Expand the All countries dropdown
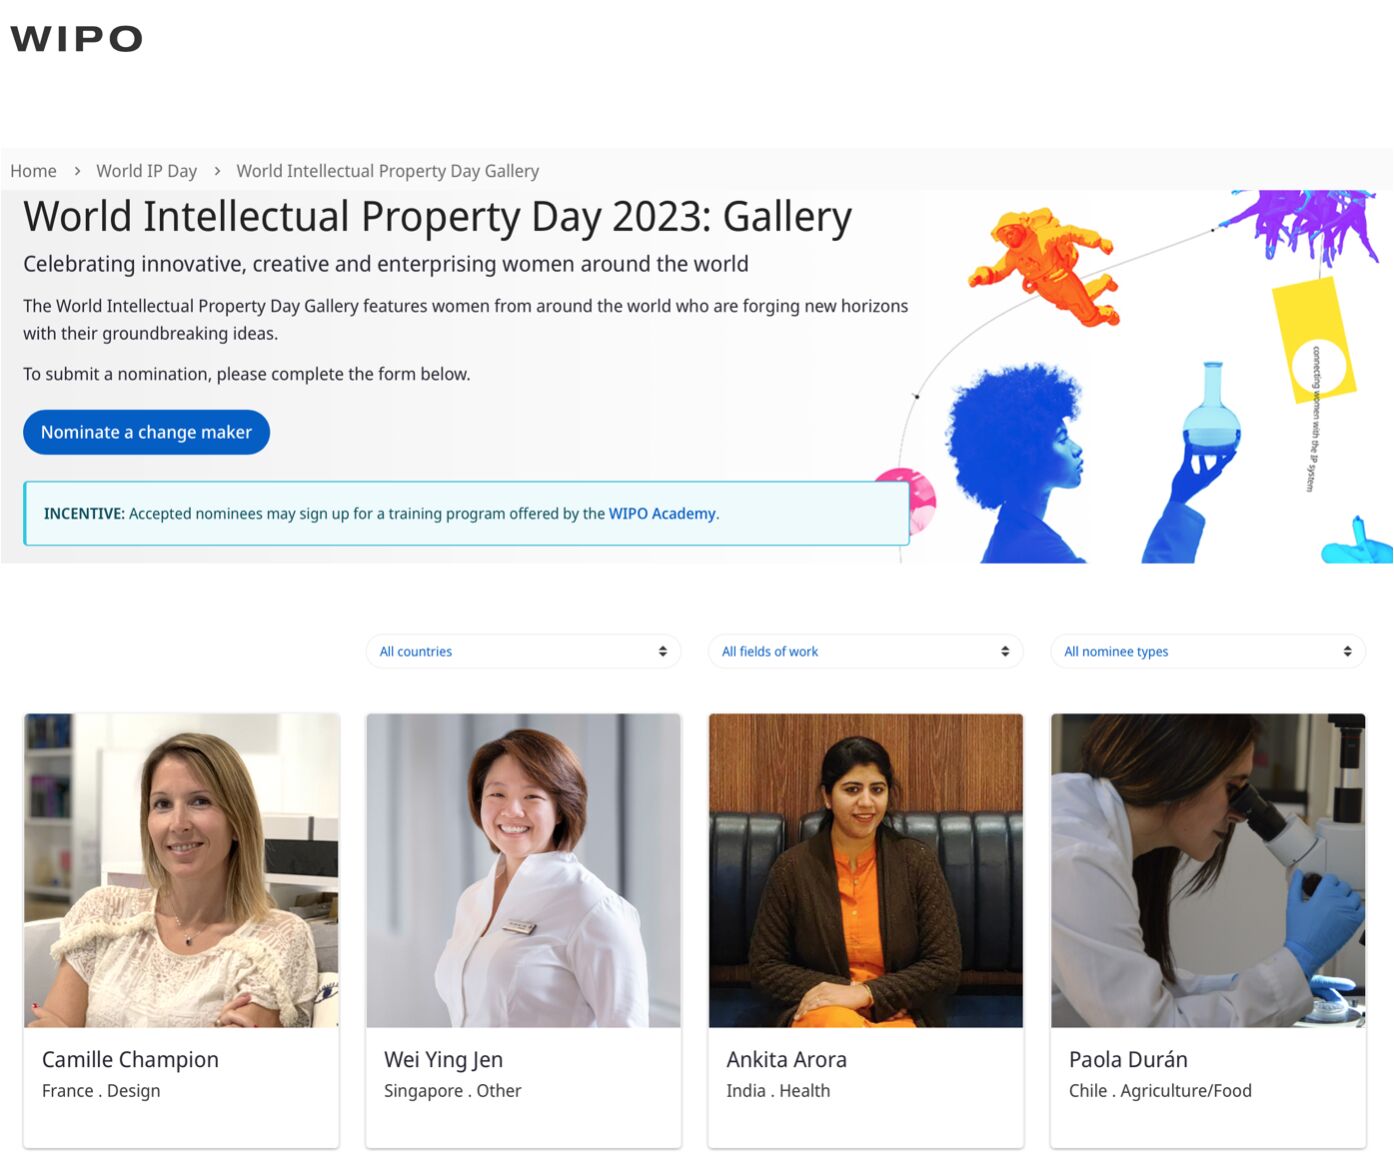This screenshot has height=1170, width=1394. click(x=523, y=651)
